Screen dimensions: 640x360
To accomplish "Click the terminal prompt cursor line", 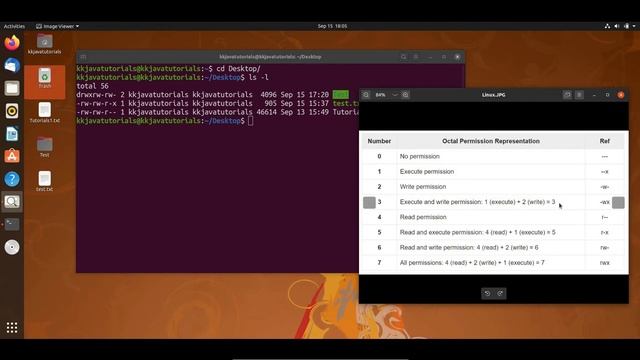I will click(165, 121).
